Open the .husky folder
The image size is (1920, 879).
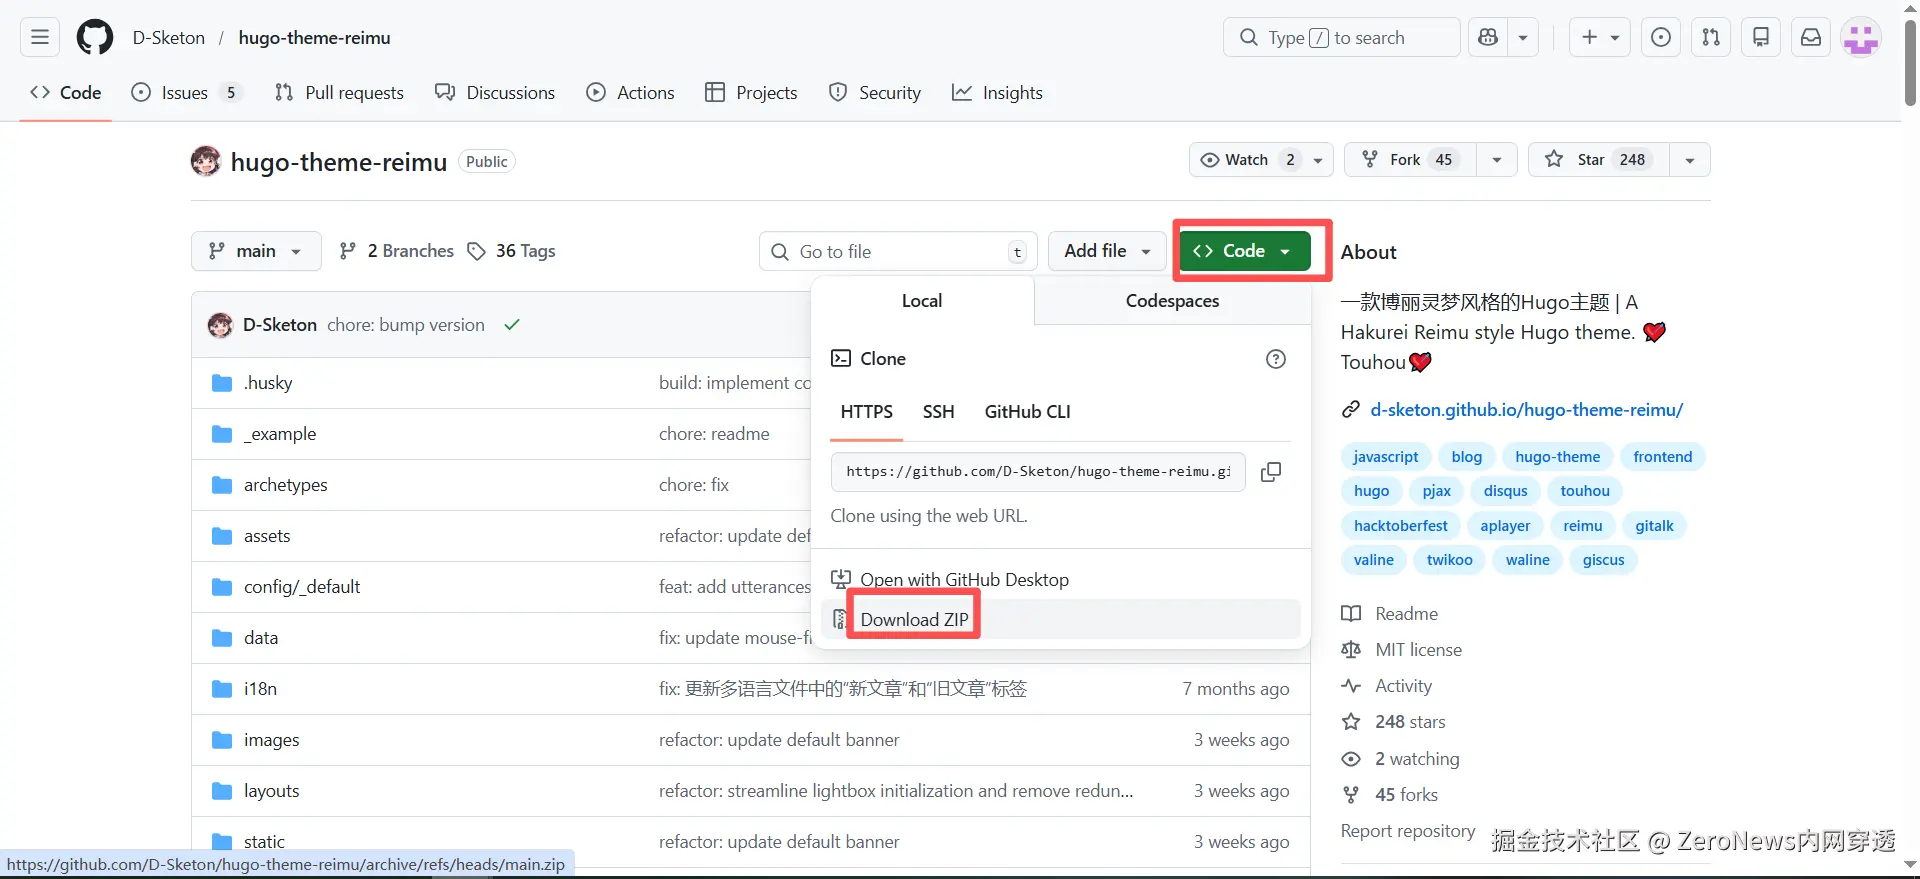click(x=268, y=383)
